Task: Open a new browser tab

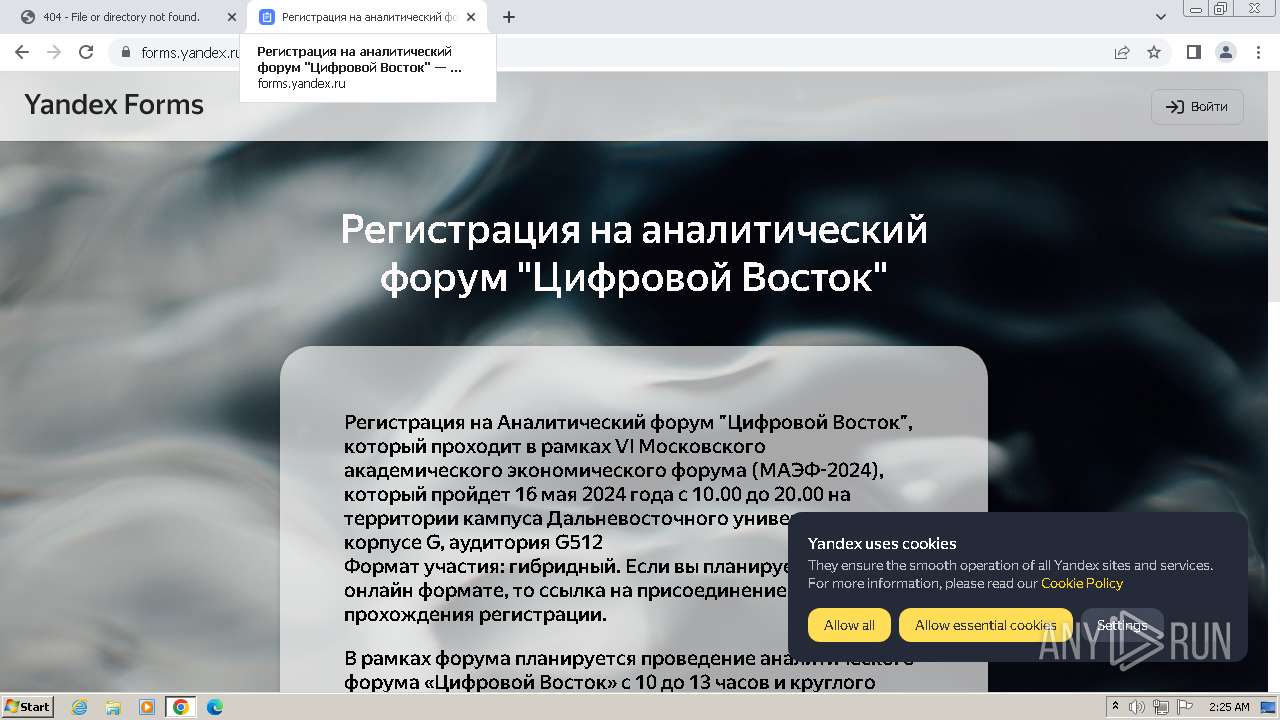Action: pos(509,17)
